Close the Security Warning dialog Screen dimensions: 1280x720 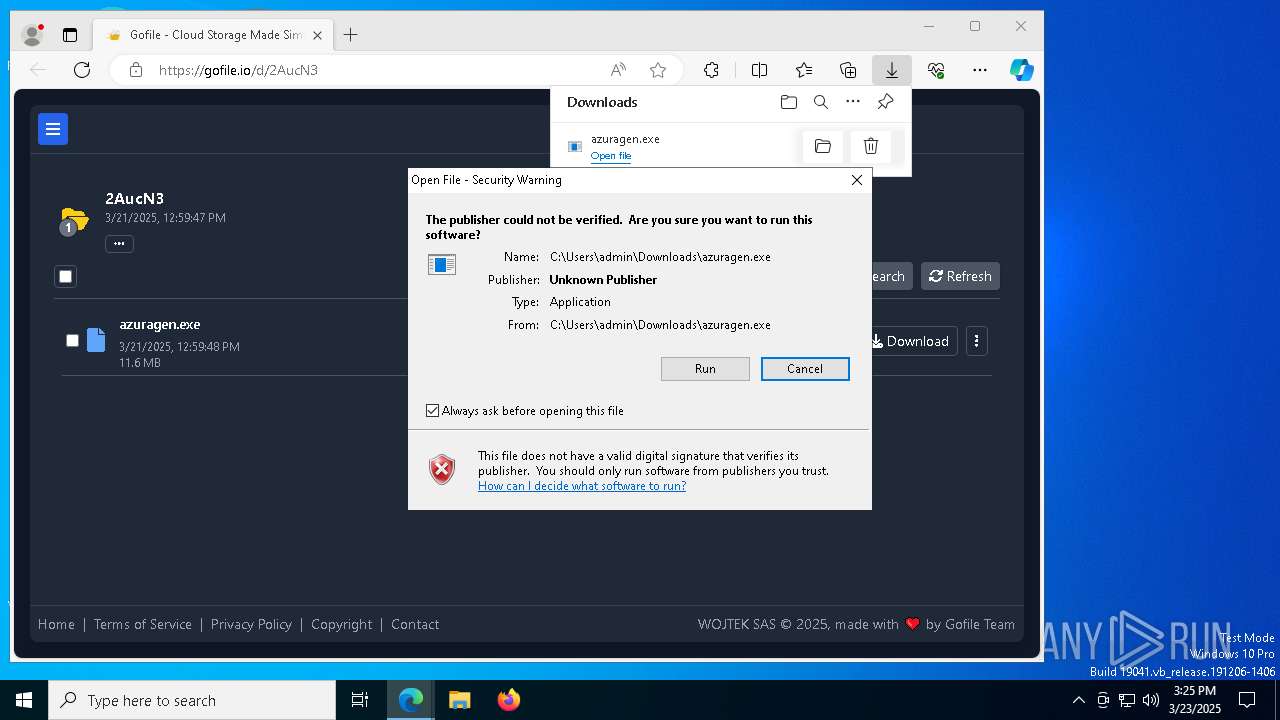pos(857,180)
